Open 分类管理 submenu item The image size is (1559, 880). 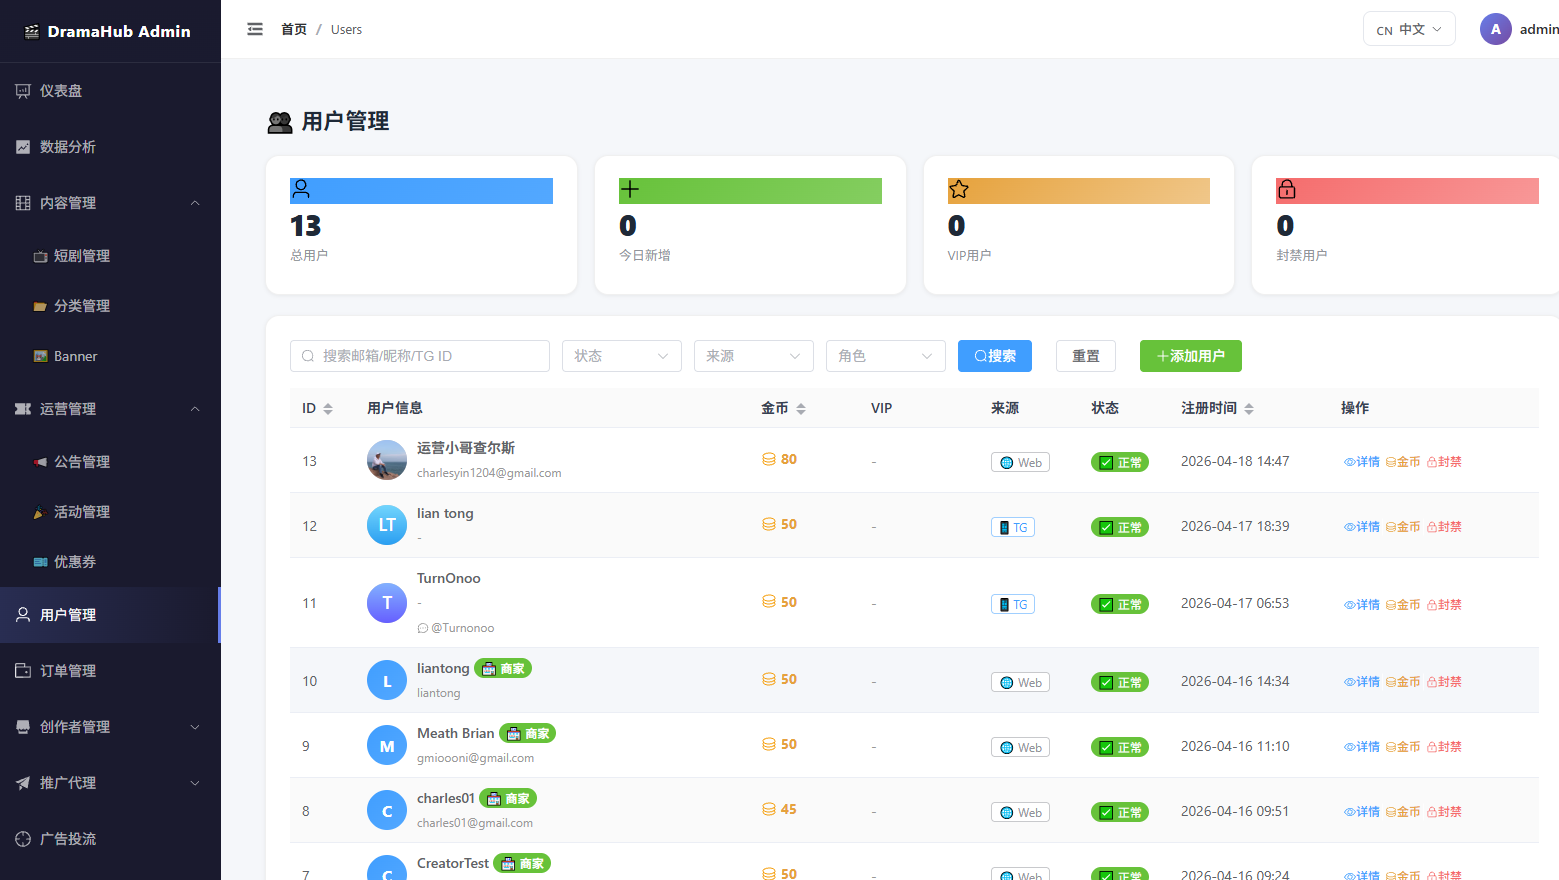110,306
